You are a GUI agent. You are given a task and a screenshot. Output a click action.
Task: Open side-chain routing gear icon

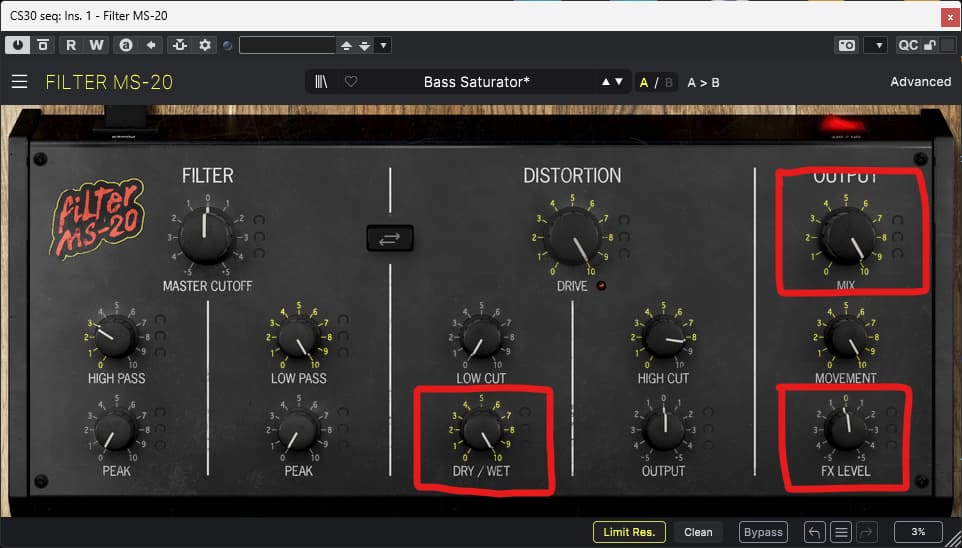[x=204, y=45]
